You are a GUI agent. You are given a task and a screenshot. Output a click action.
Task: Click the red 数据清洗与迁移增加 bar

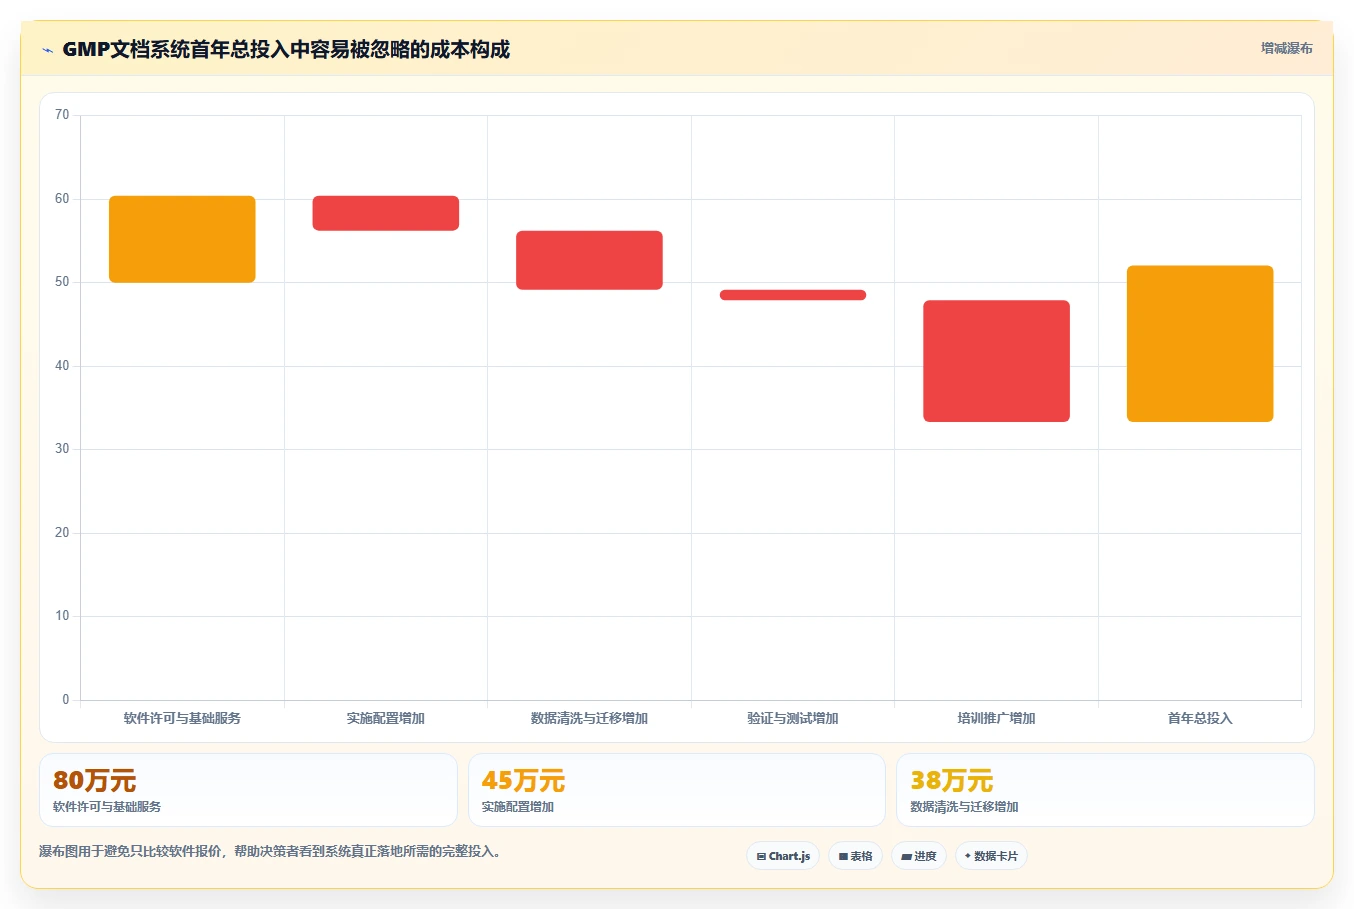(589, 260)
